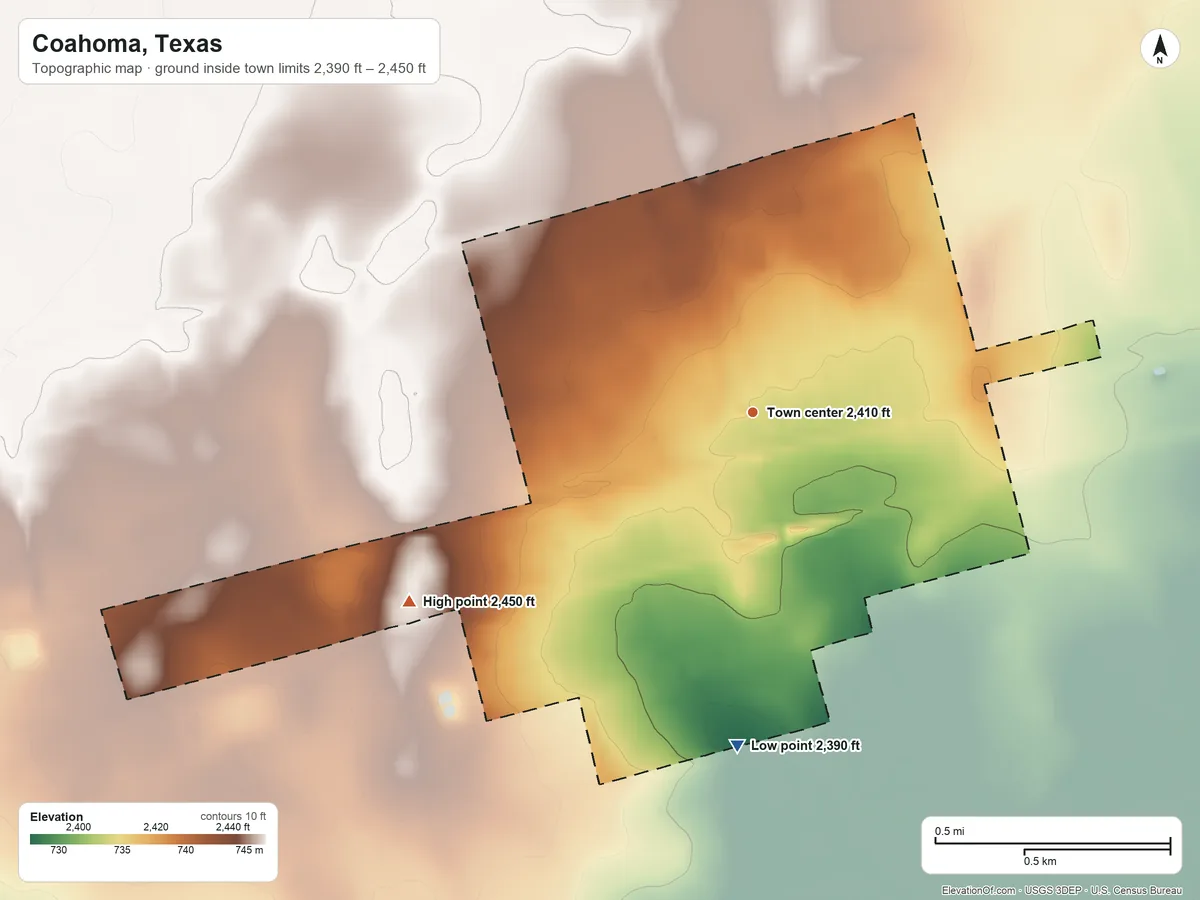
Task: Click the '730' meter legend label
Action: [x=59, y=850]
